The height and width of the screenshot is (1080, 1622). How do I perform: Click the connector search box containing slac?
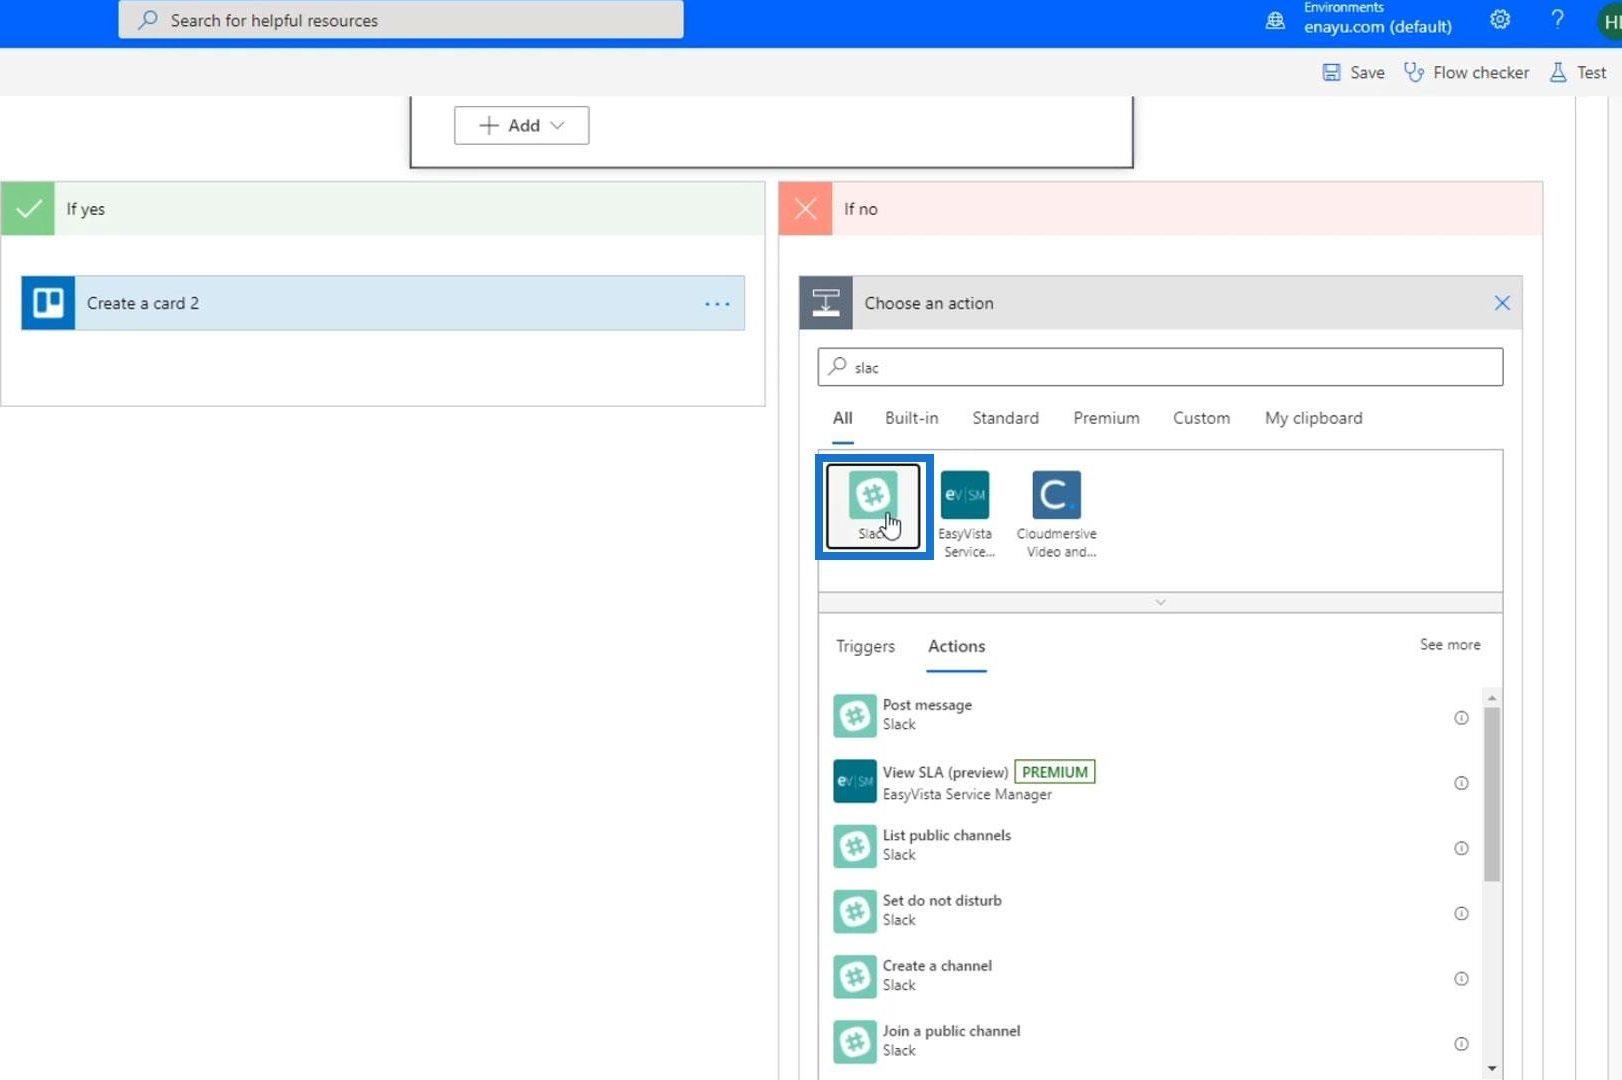pos(1160,367)
